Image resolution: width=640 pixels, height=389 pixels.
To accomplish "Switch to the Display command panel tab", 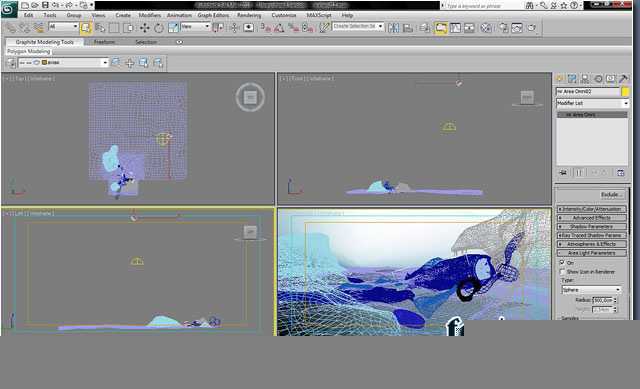I will 611,78.
